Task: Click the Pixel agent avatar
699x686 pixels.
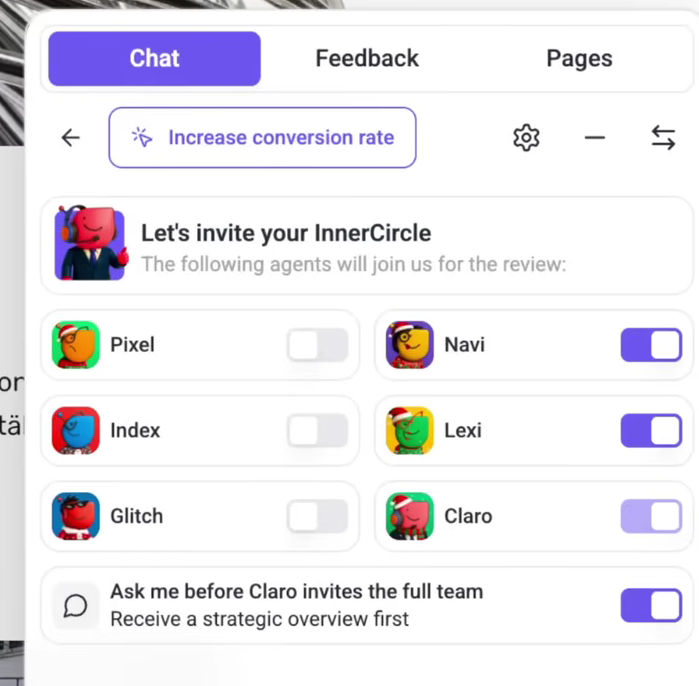Action: click(76, 345)
